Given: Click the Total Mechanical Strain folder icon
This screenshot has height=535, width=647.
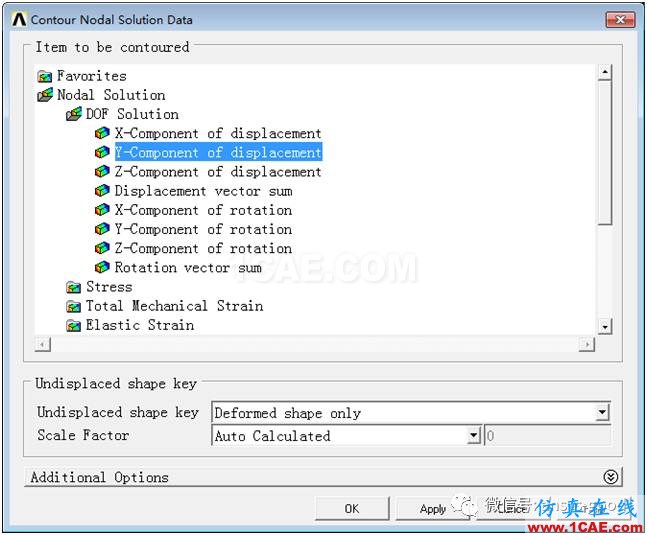Looking at the screenshot, I should (x=73, y=306).
